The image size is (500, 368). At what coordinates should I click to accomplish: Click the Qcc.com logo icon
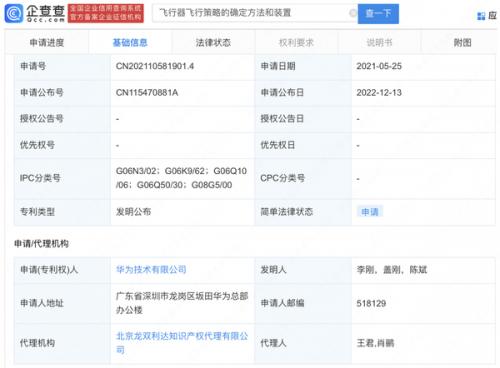(13, 13)
